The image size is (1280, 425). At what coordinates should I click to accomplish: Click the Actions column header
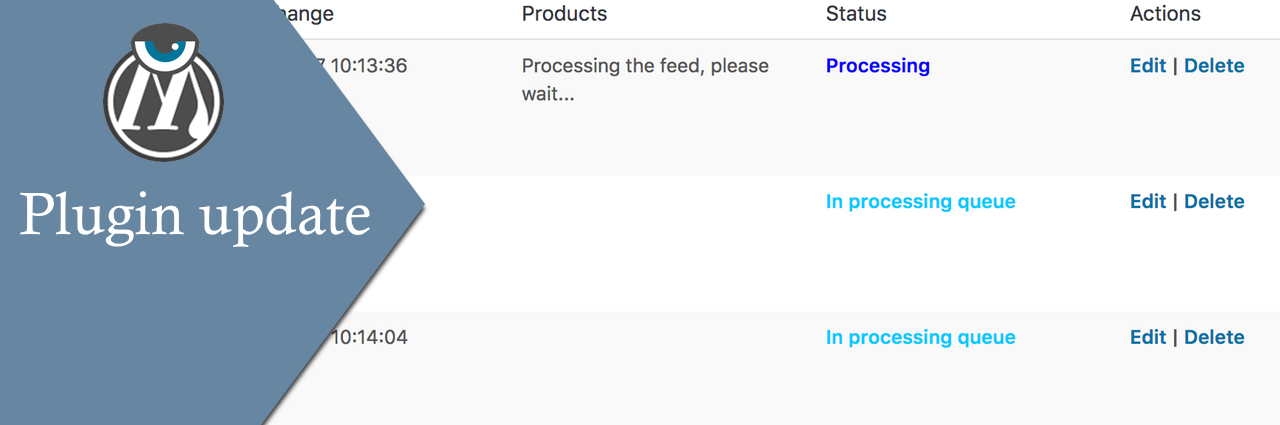pos(1165,14)
